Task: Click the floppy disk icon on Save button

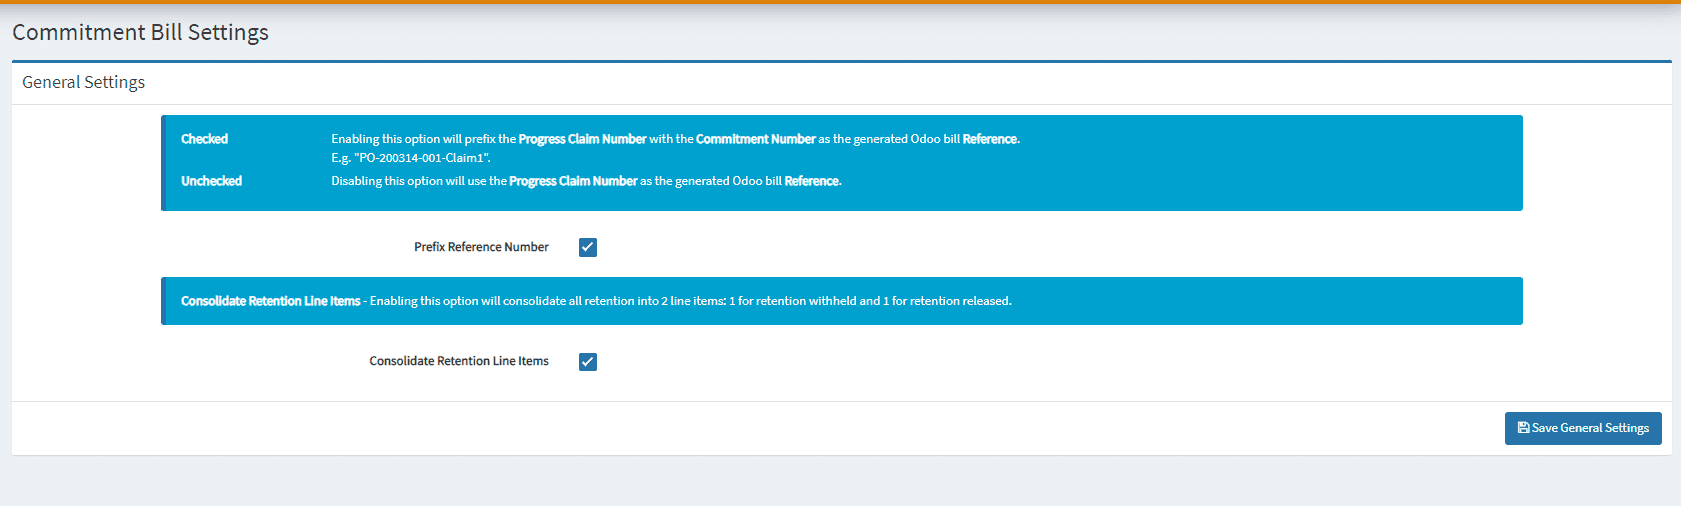Action: (x=1523, y=428)
